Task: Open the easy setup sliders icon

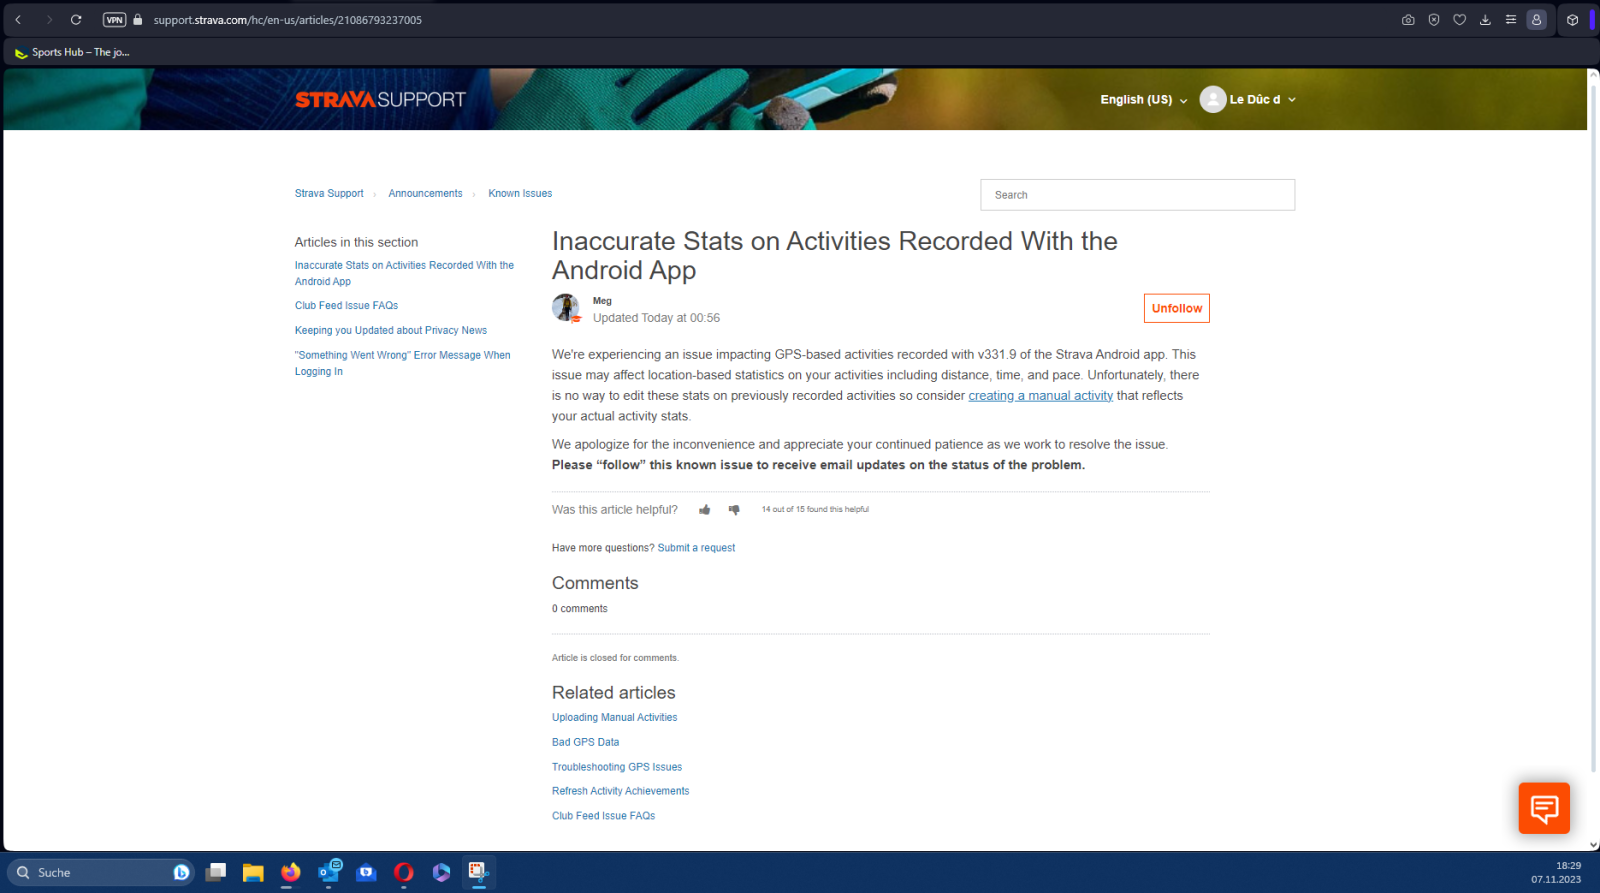Action: tap(1511, 20)
